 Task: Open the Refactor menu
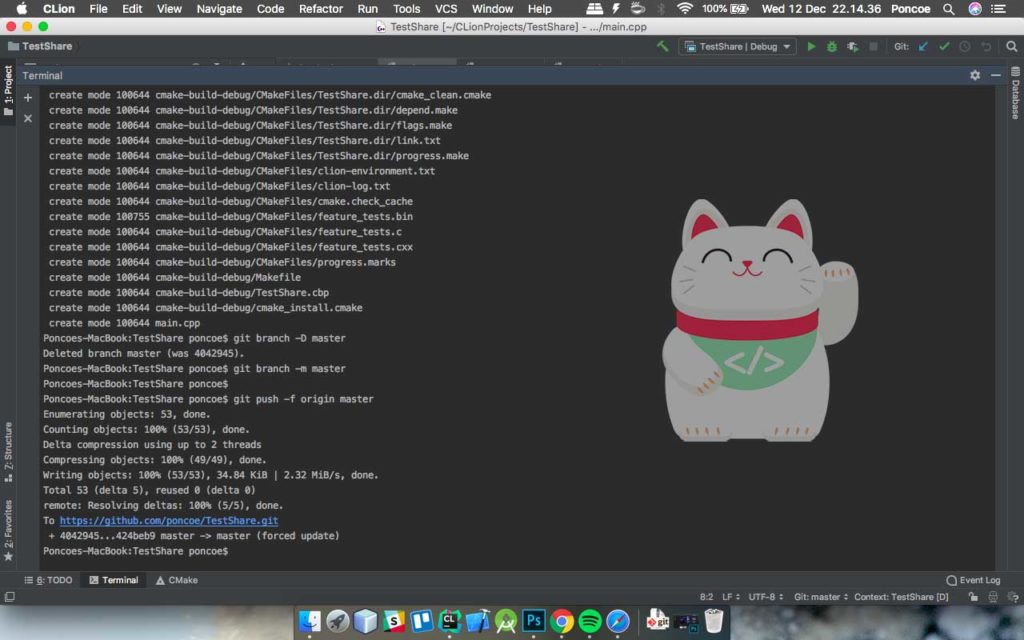[321, 9]
